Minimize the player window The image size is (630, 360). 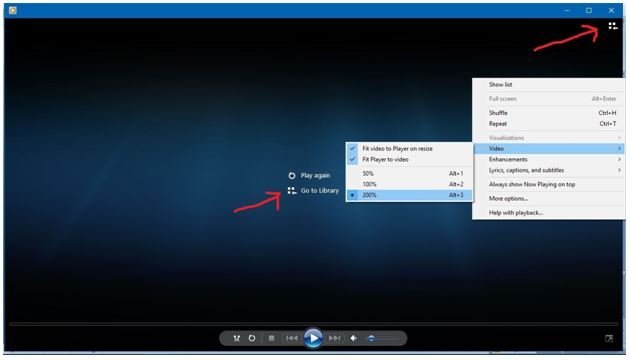click(567, 10)
